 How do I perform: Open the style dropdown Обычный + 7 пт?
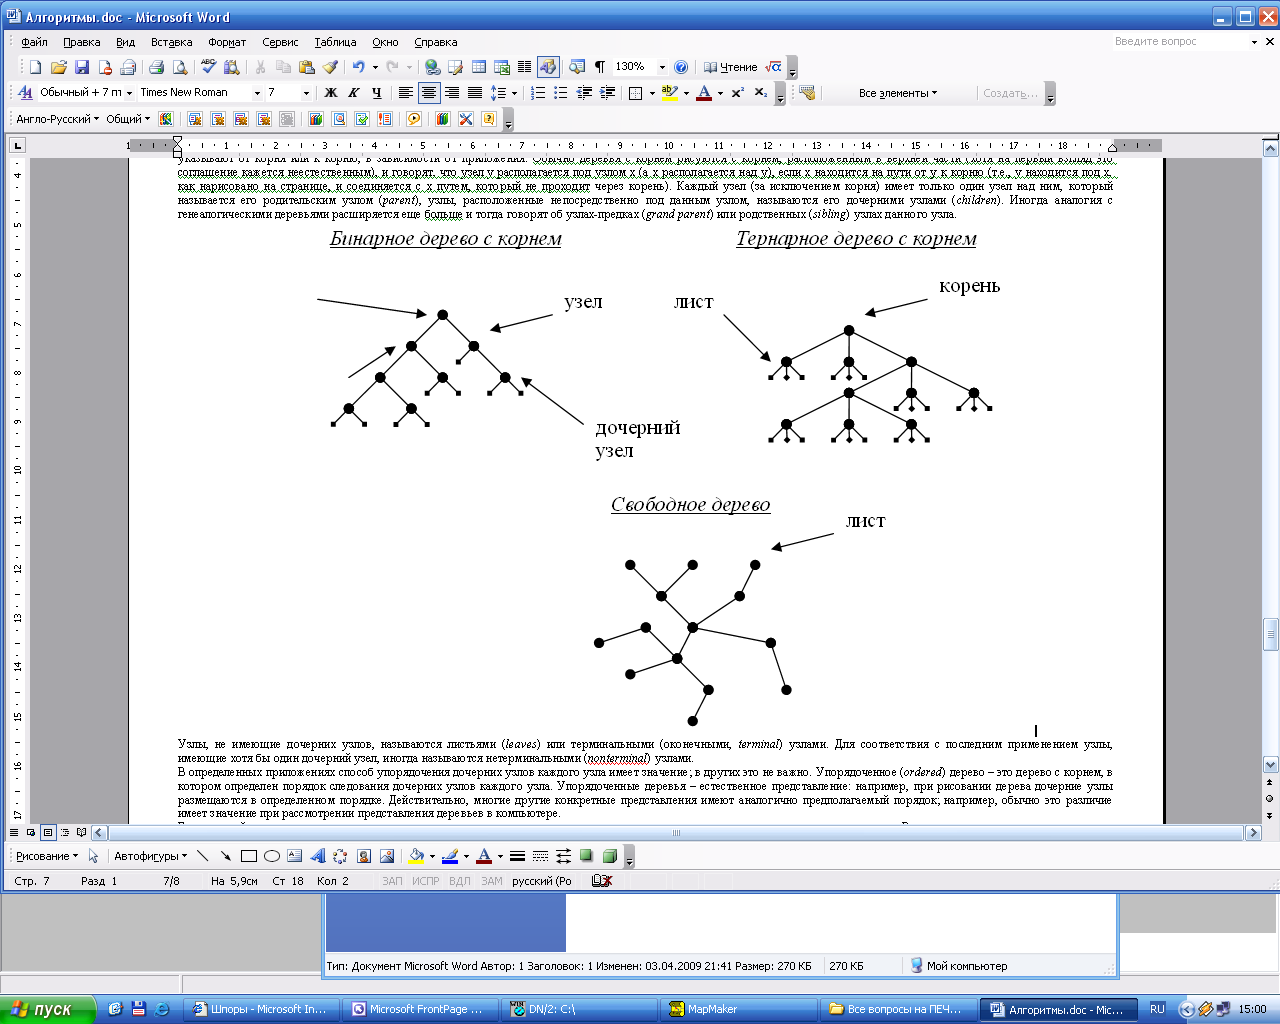click(129, 93)
